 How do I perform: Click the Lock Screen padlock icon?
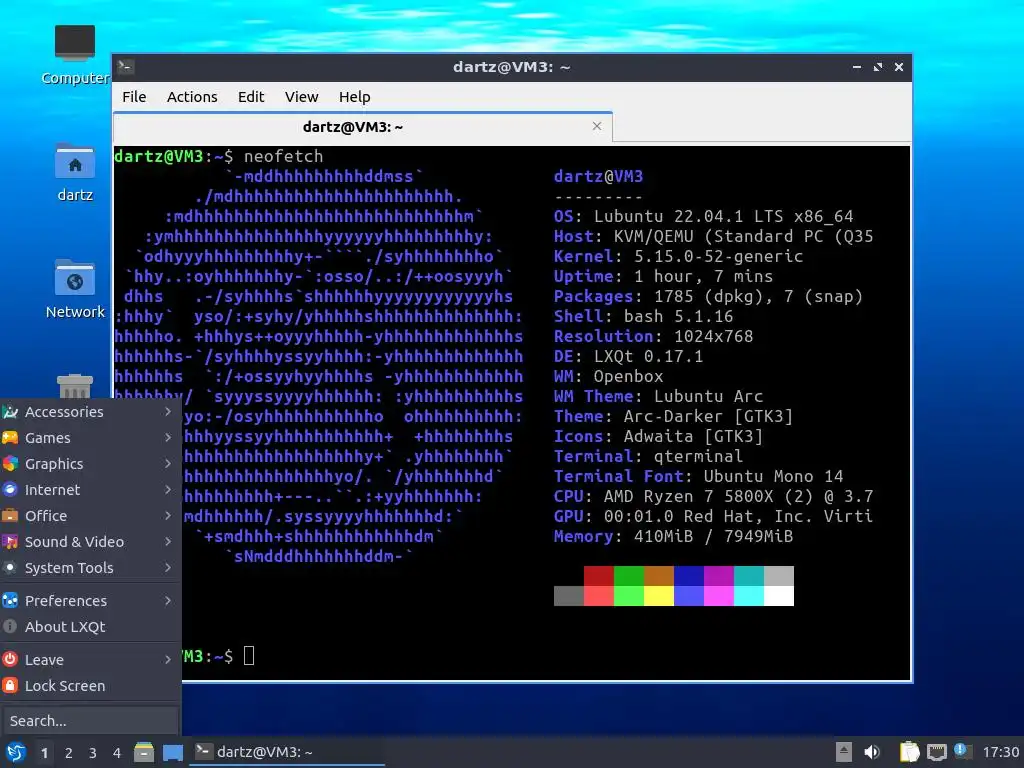click(10, 685)
